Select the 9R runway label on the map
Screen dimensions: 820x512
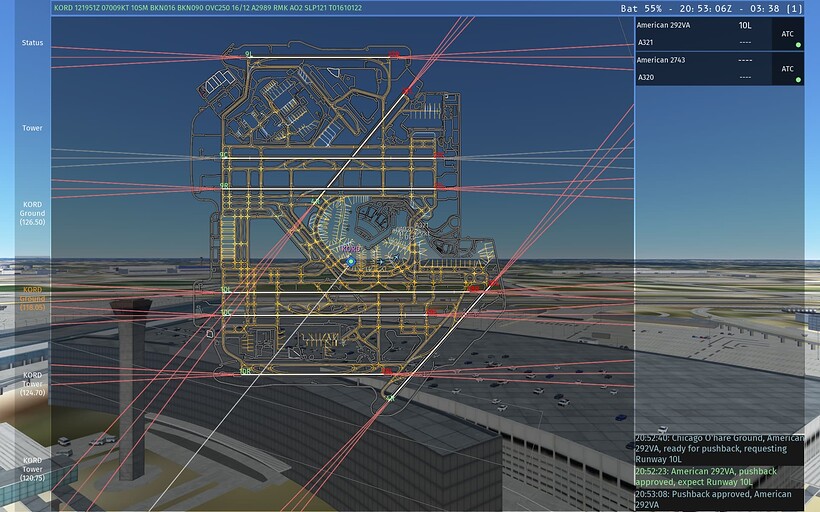point(224,186)
